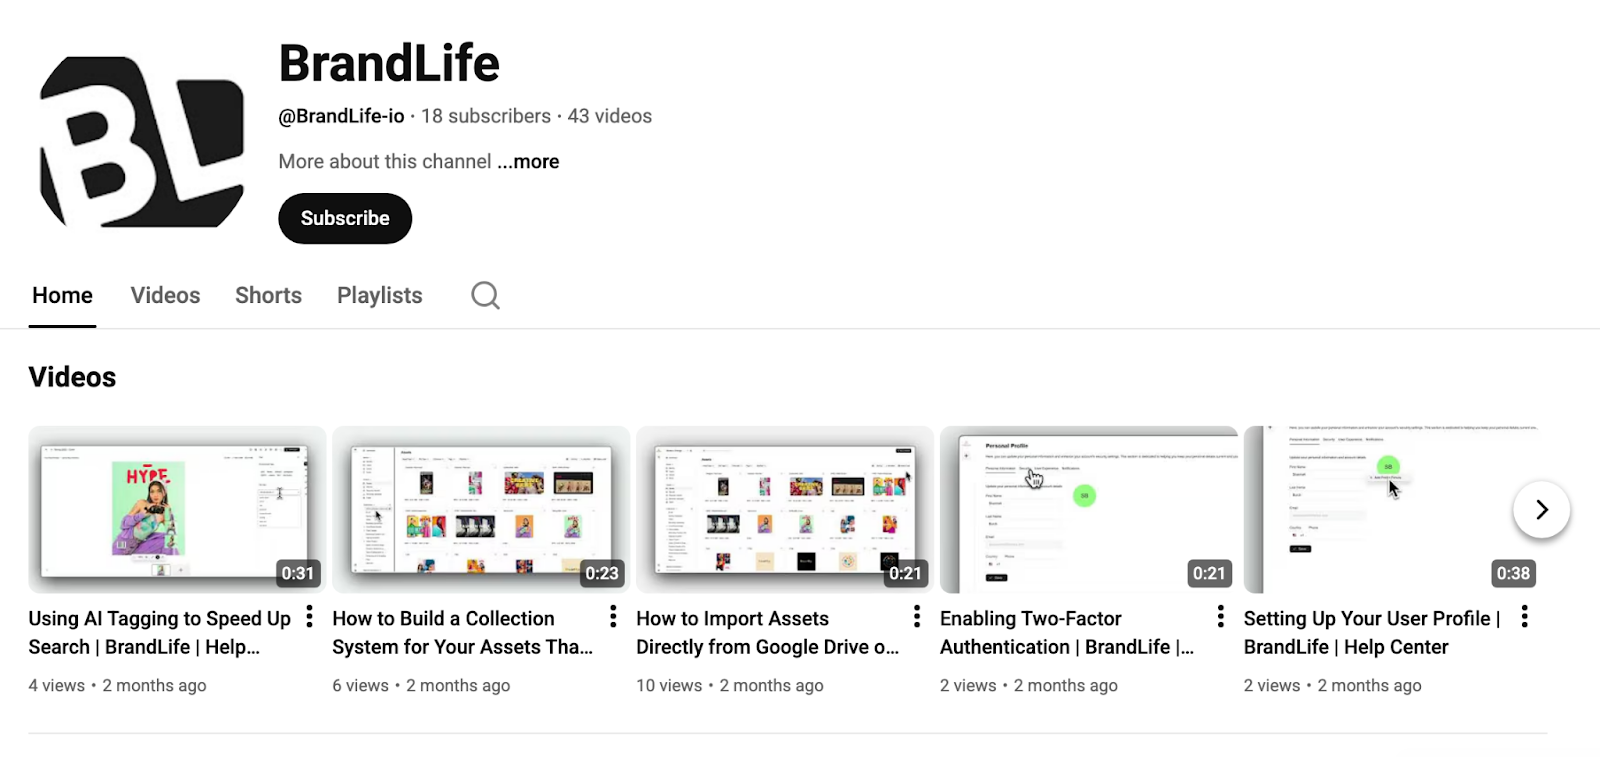Switch to the Home tab
The image size is (1600, 757).
pos(62,296)
